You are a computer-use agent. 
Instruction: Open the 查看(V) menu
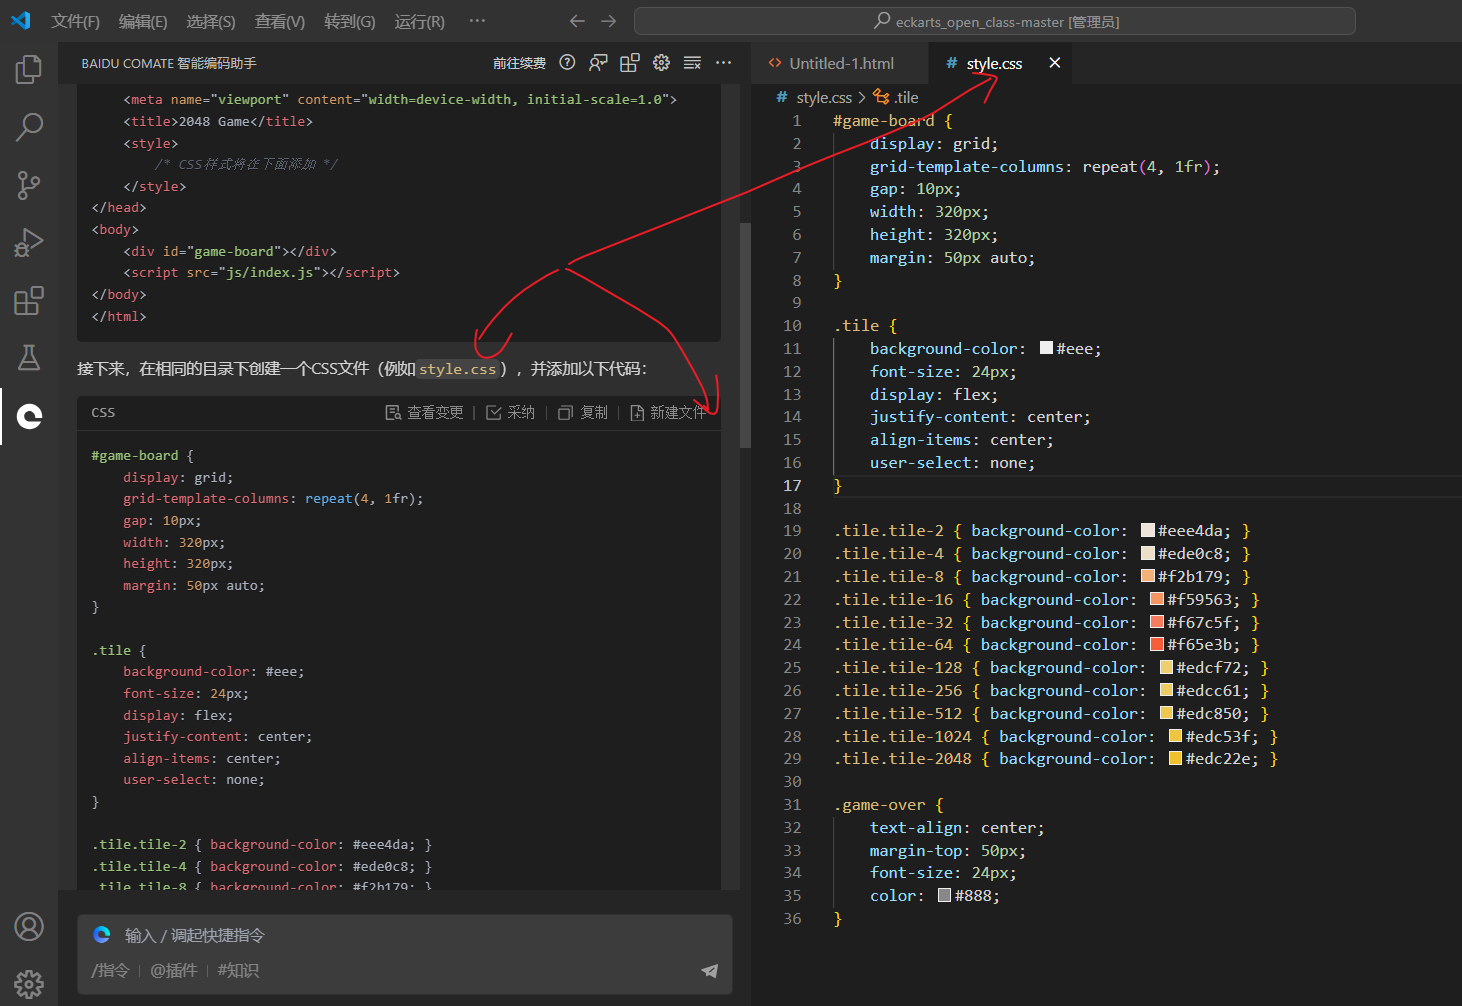[x=280, y=21]
